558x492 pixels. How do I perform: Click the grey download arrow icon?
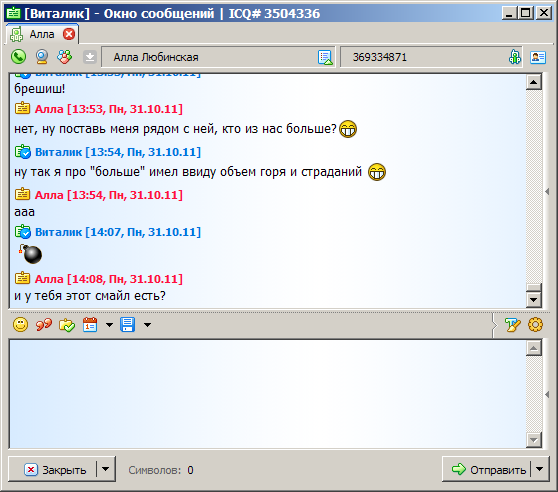pyautogui.click(x=90, y=57)
